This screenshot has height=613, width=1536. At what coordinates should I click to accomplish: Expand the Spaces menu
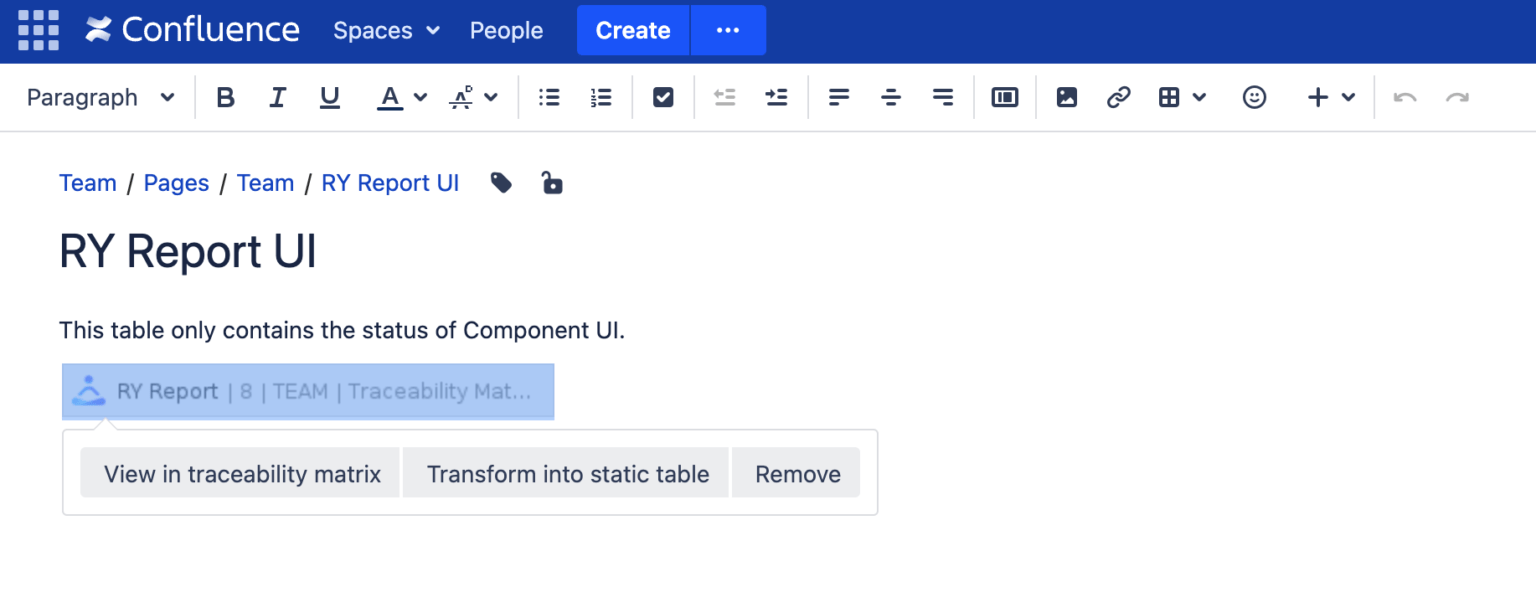[x=386, y=31]
